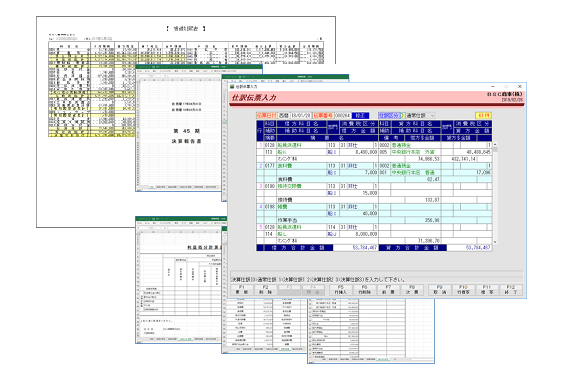The height and width of the screenshot is (380, 570).
Task: Click the F2 delete function button
Action: [265, 290]
